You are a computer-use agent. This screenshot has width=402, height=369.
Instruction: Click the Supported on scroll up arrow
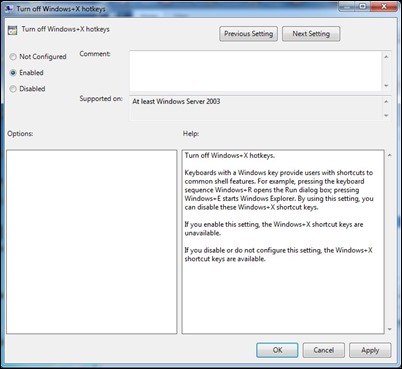(x=386, y=101)
